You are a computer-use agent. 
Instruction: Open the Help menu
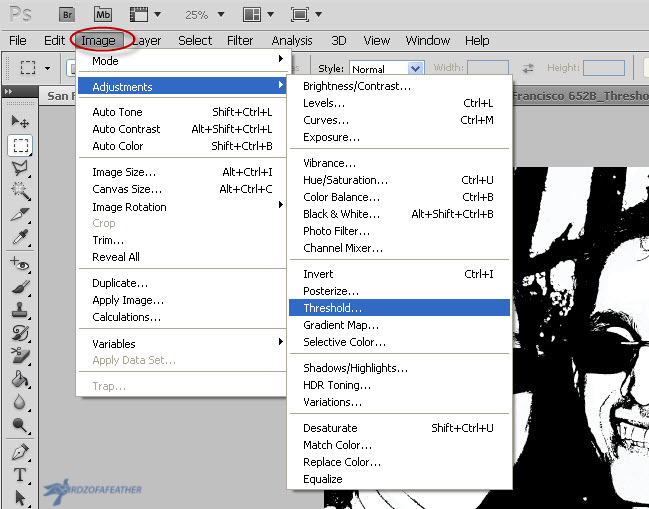477,41
